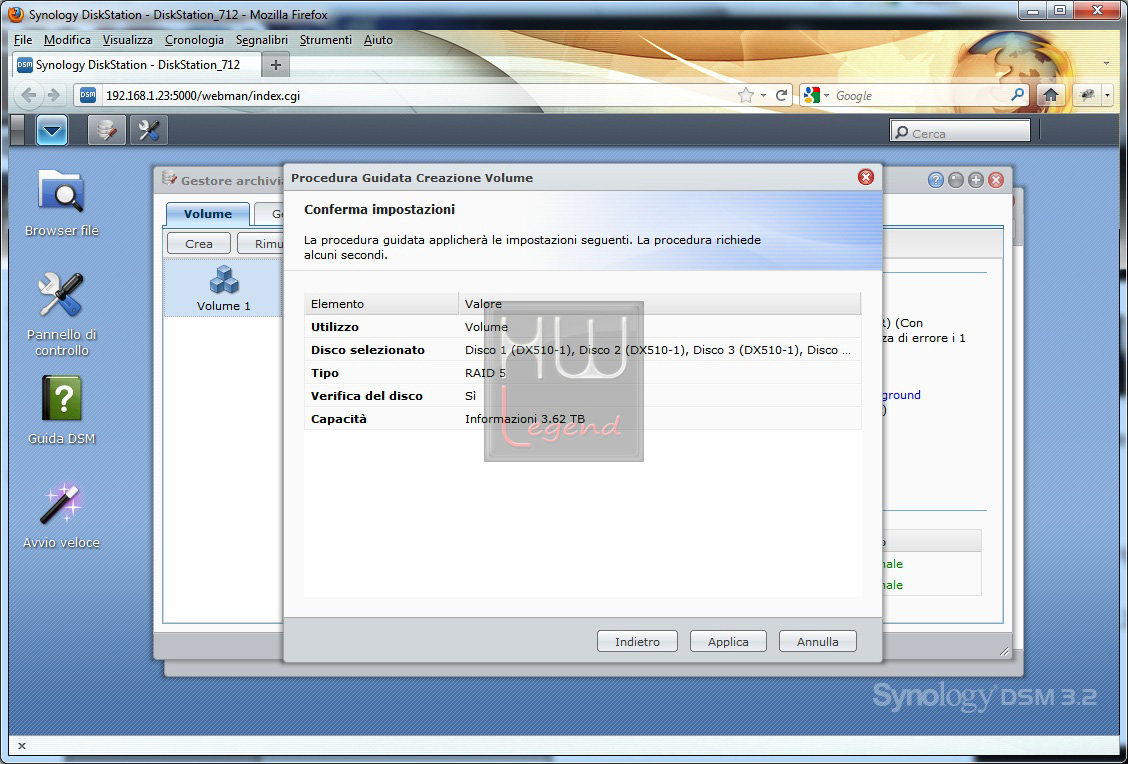The image size is (1128, 764).
Task: Click Crea button in Gestore archiviazione
Action: click(x=199, y=243)
